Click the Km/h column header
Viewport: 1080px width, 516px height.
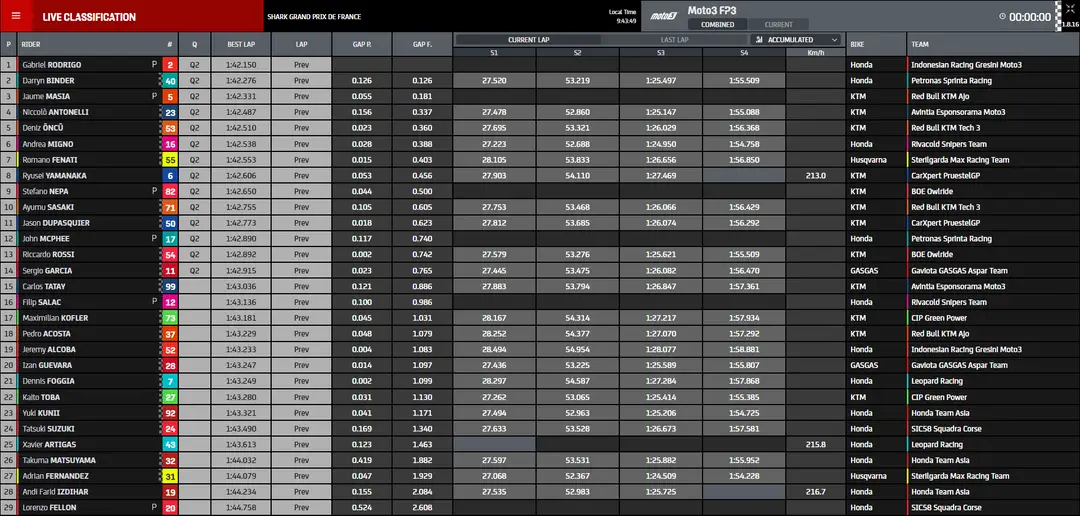point(816,52)
